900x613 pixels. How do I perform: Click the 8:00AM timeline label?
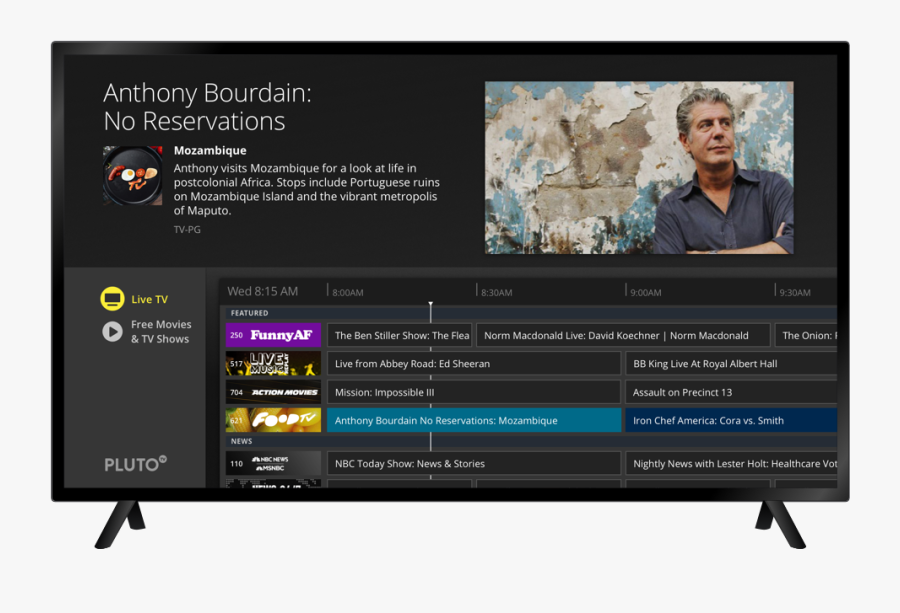[x=348, y=293]
